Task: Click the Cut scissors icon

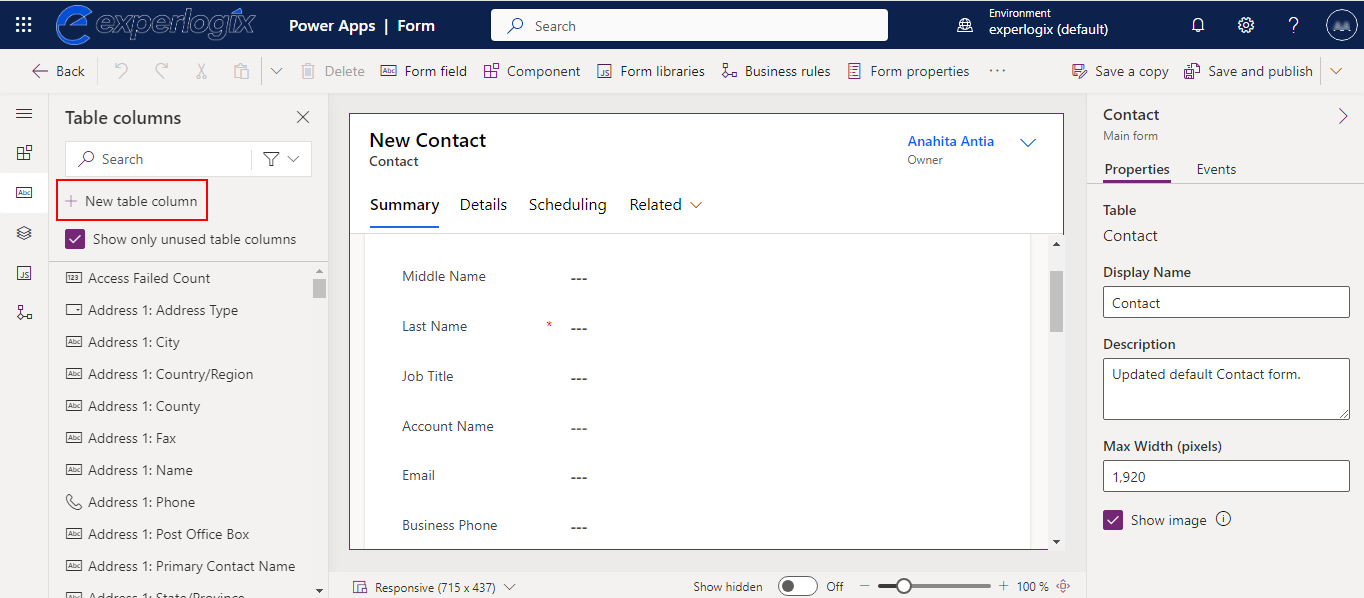Action: [x=201, y=71]
